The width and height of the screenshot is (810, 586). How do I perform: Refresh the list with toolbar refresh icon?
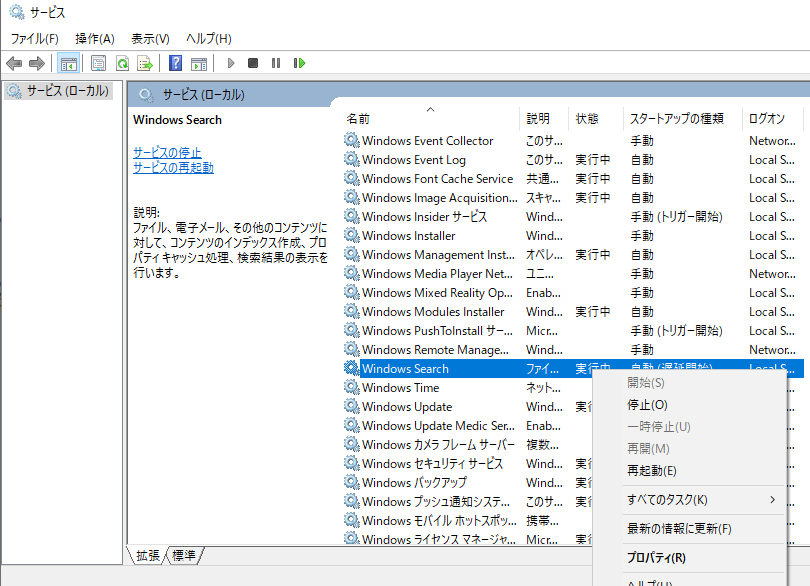122,64
